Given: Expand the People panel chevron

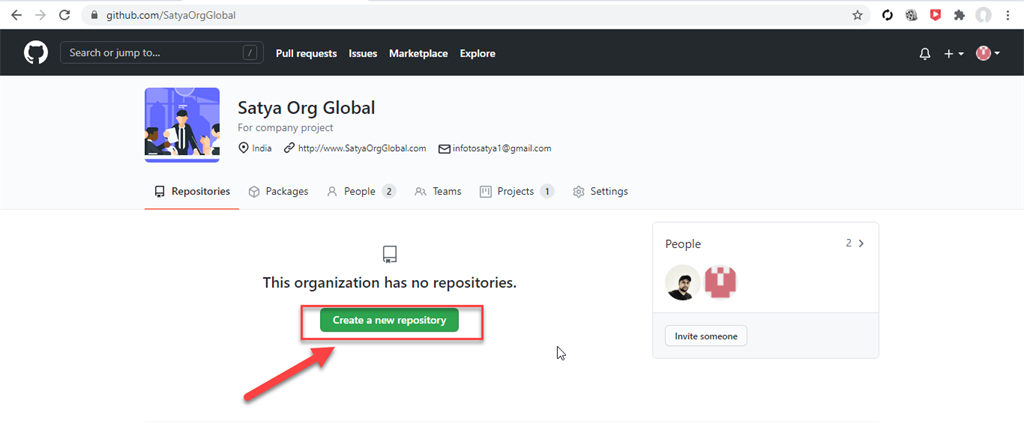Looking at the screenshot, I should pyautogui.click(x=861, y=243).
